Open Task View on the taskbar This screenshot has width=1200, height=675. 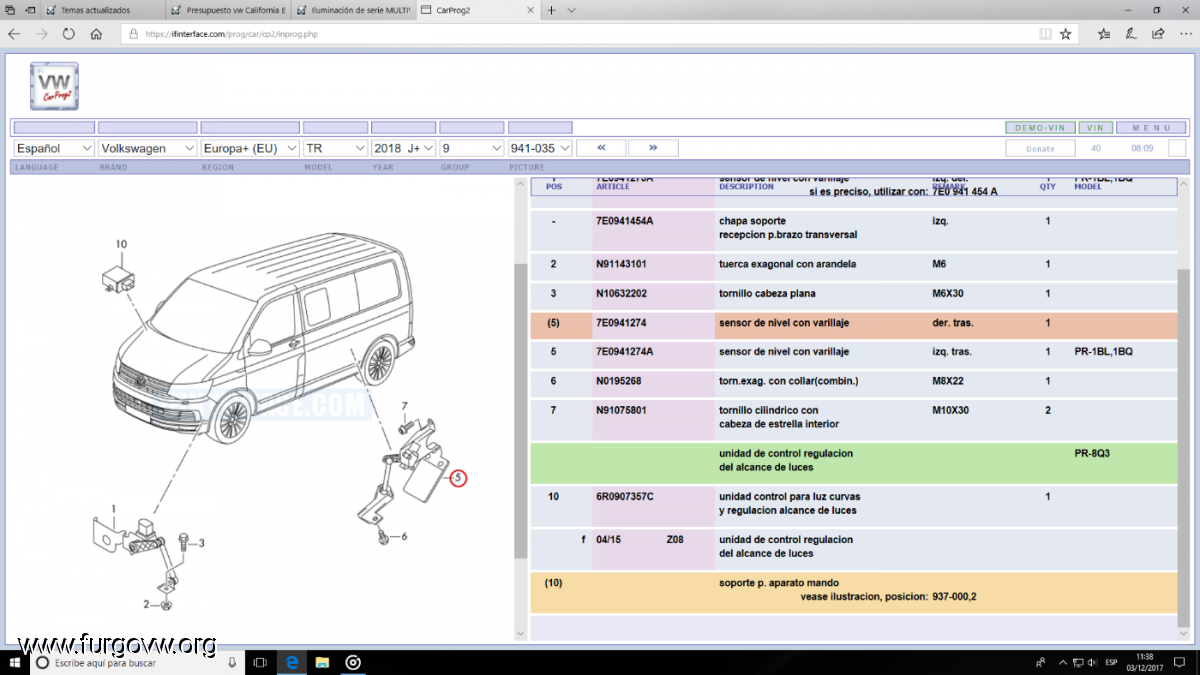coord(259,662)
